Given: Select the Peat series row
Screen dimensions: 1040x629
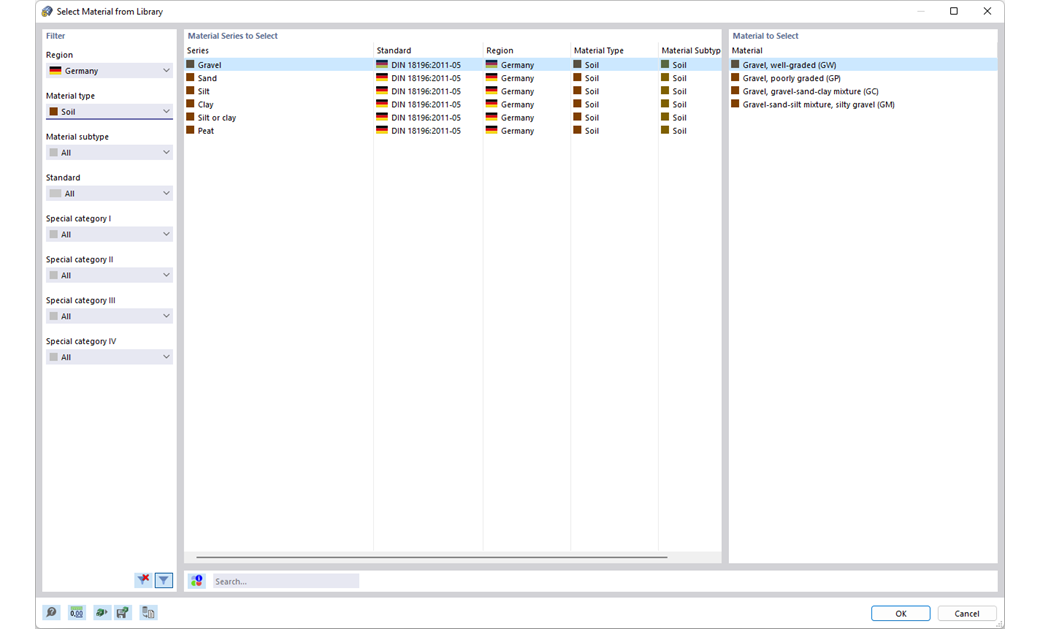Looking at the screenshot, I should coord(452,131).
